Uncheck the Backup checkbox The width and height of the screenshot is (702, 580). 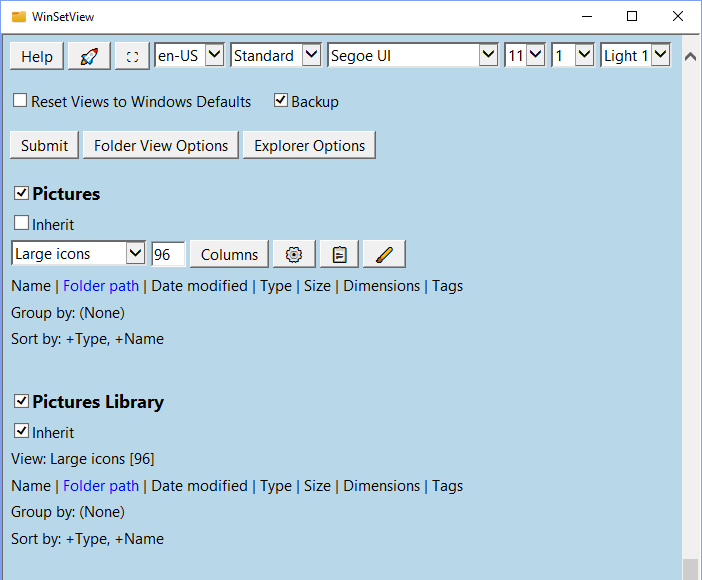281,100
